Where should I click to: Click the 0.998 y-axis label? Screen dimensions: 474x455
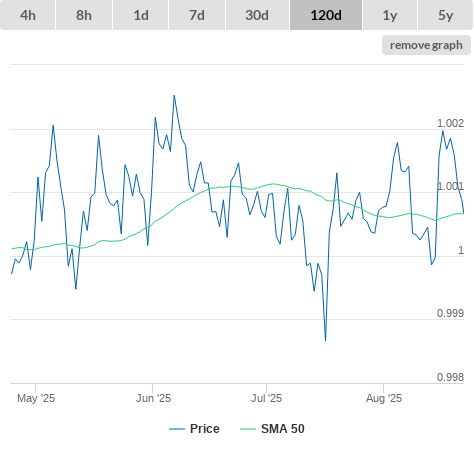(450, 377)
